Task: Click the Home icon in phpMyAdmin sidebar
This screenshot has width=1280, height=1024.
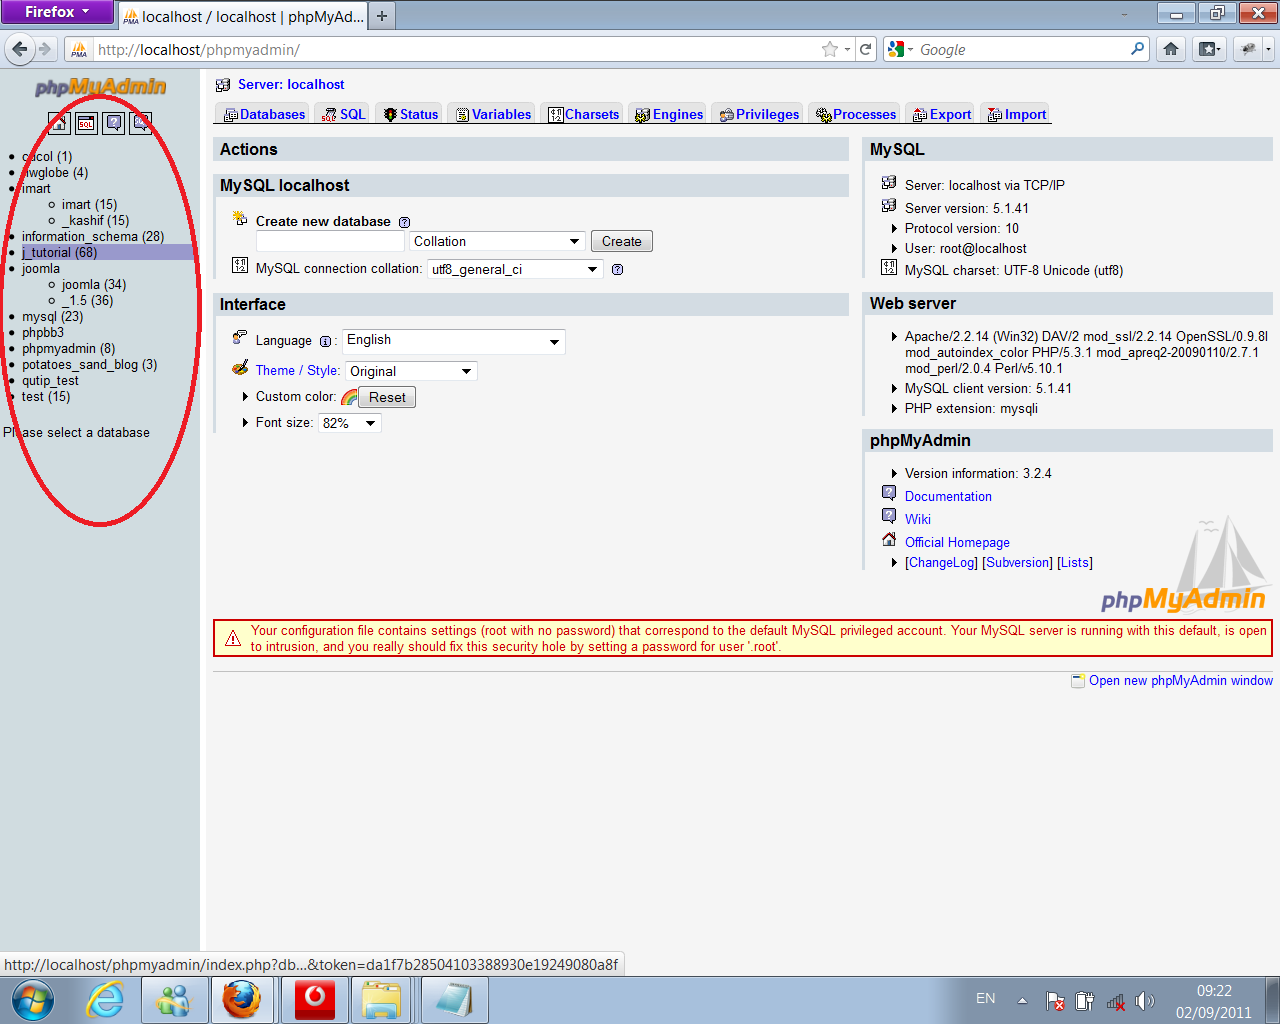Action: [59, 123]
